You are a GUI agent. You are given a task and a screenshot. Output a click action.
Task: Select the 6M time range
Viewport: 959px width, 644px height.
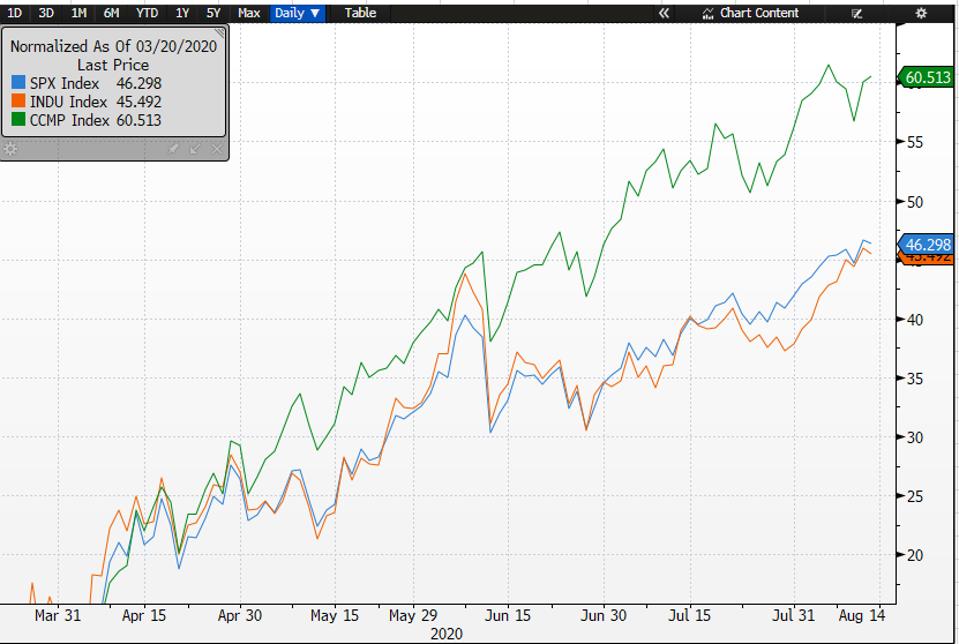pyautogui.click(x=109, y=13)
